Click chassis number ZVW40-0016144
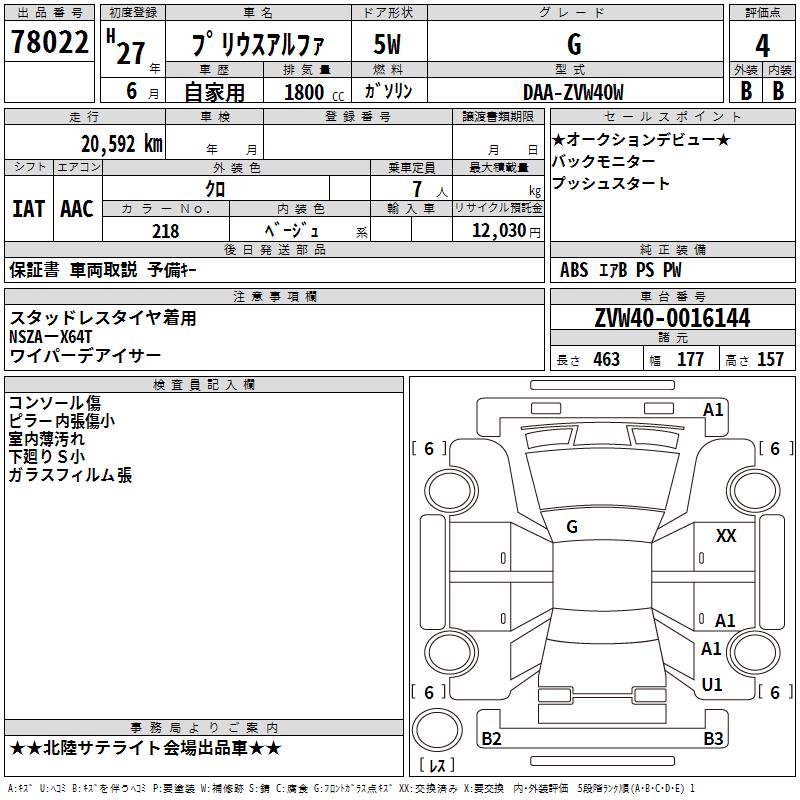The width and height of the screenshot is (800, 800). click(x=672, y=318)
